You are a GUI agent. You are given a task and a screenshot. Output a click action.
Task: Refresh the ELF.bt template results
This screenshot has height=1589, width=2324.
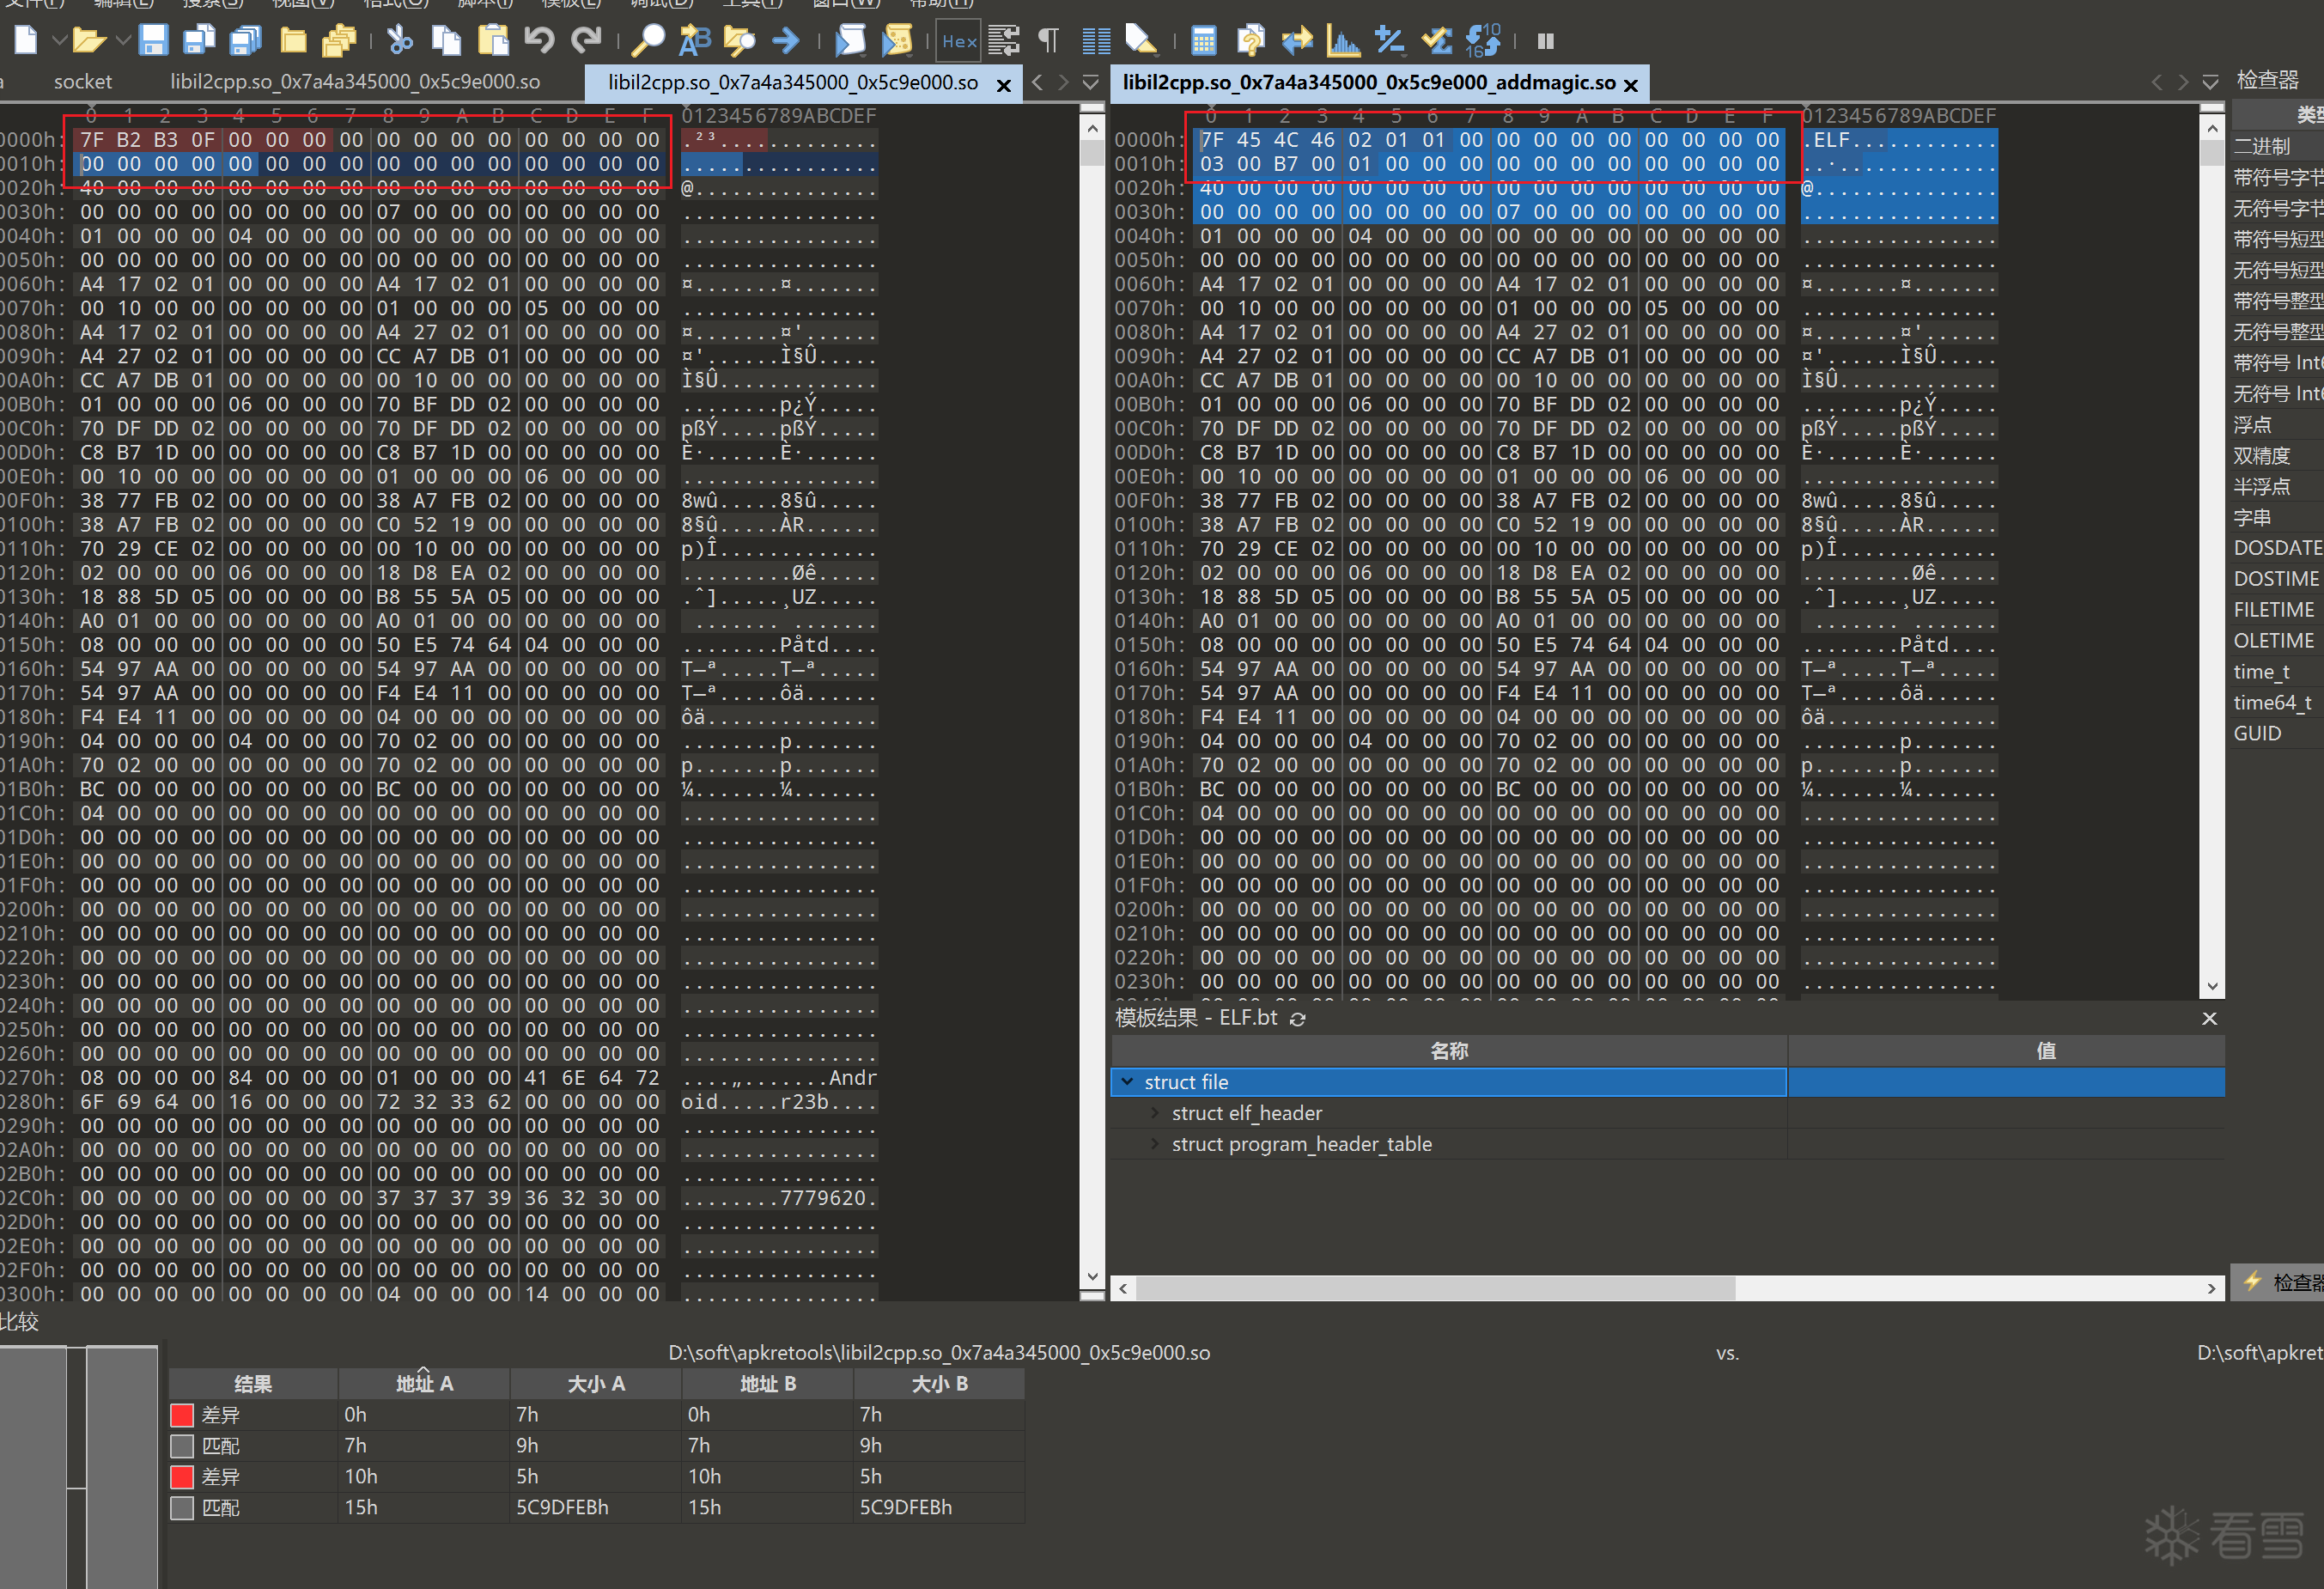(x=1298, y=1019)
